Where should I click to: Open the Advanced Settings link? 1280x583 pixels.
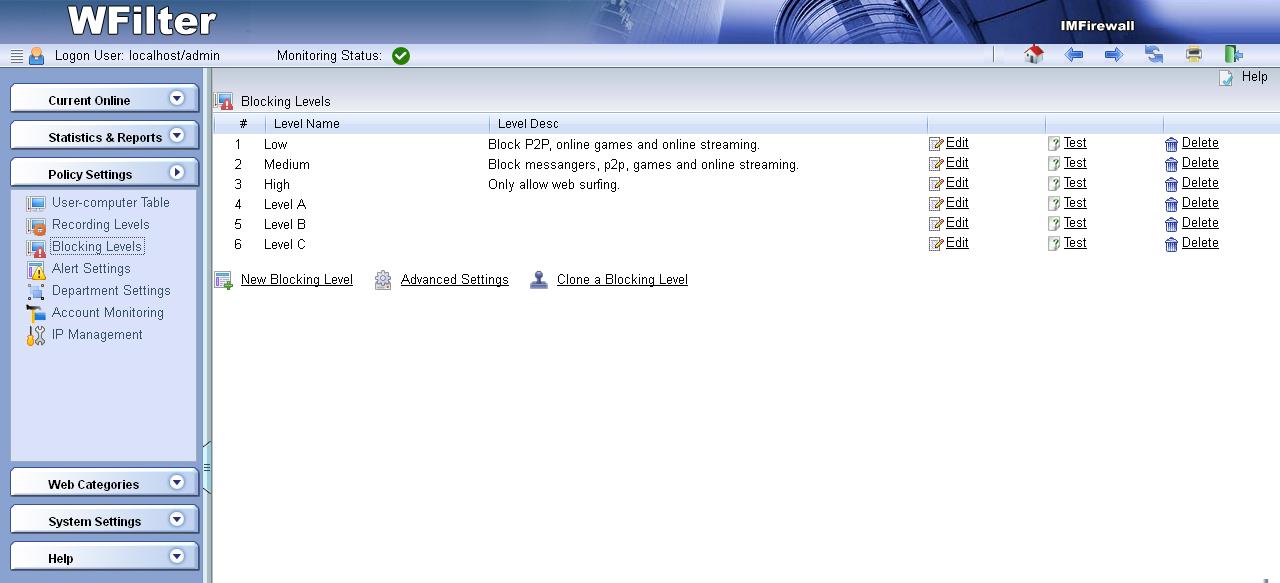454,280
